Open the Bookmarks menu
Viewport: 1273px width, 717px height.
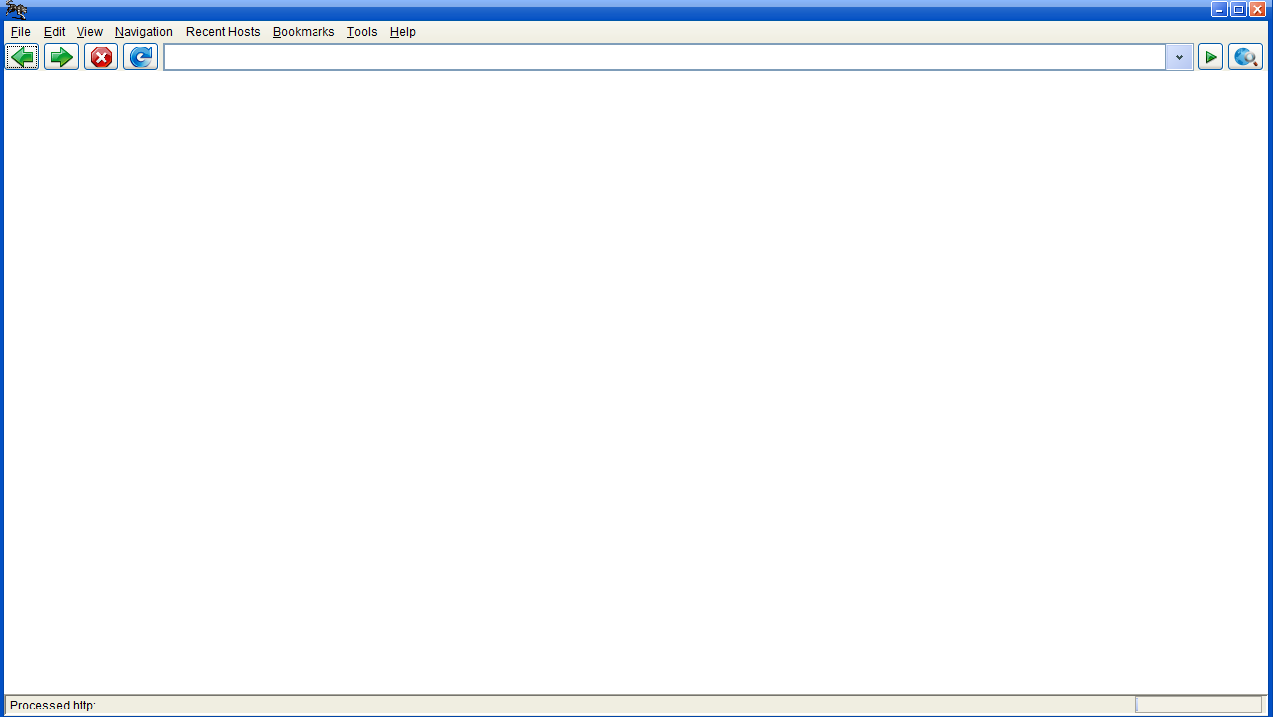tap(303, 31)
